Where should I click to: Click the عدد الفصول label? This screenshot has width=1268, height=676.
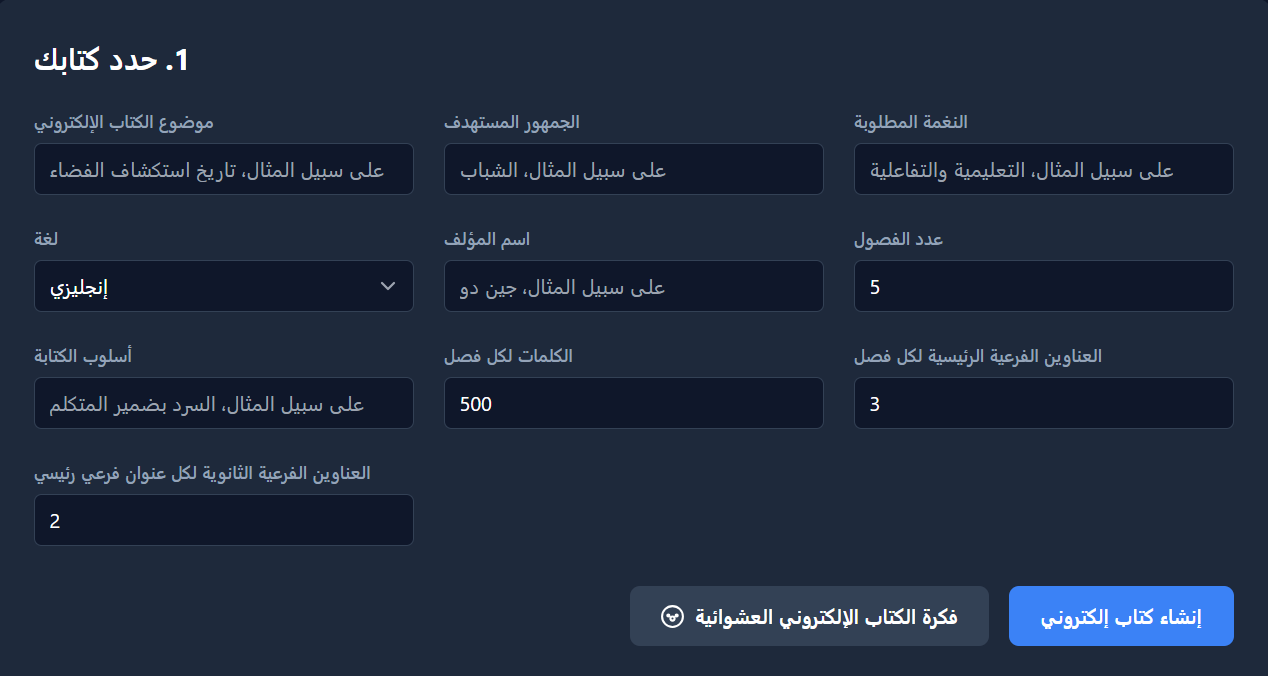click(x=899, y=240)
